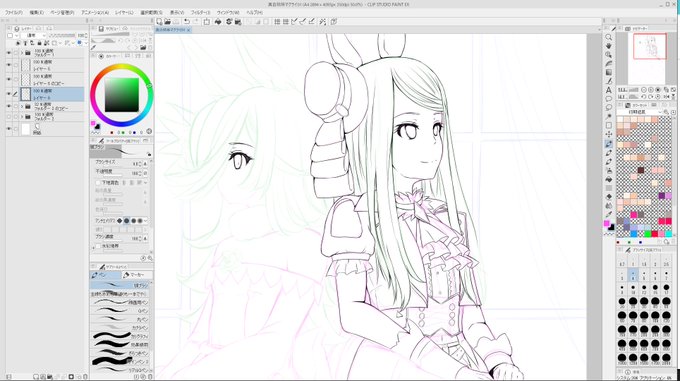Screen dimensions: 680x381
Task: Toggle visibility of the paper layer
Action: click(x=9, y=129)
